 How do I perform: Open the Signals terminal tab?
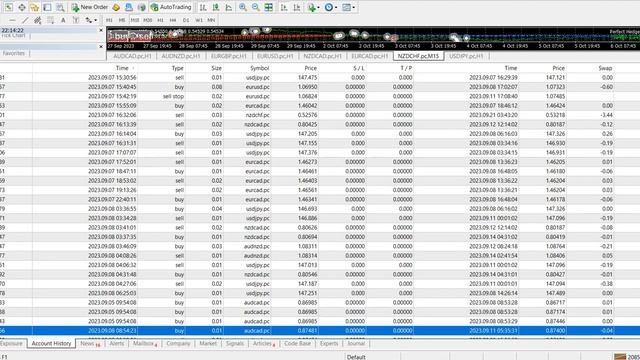[235, 344]
